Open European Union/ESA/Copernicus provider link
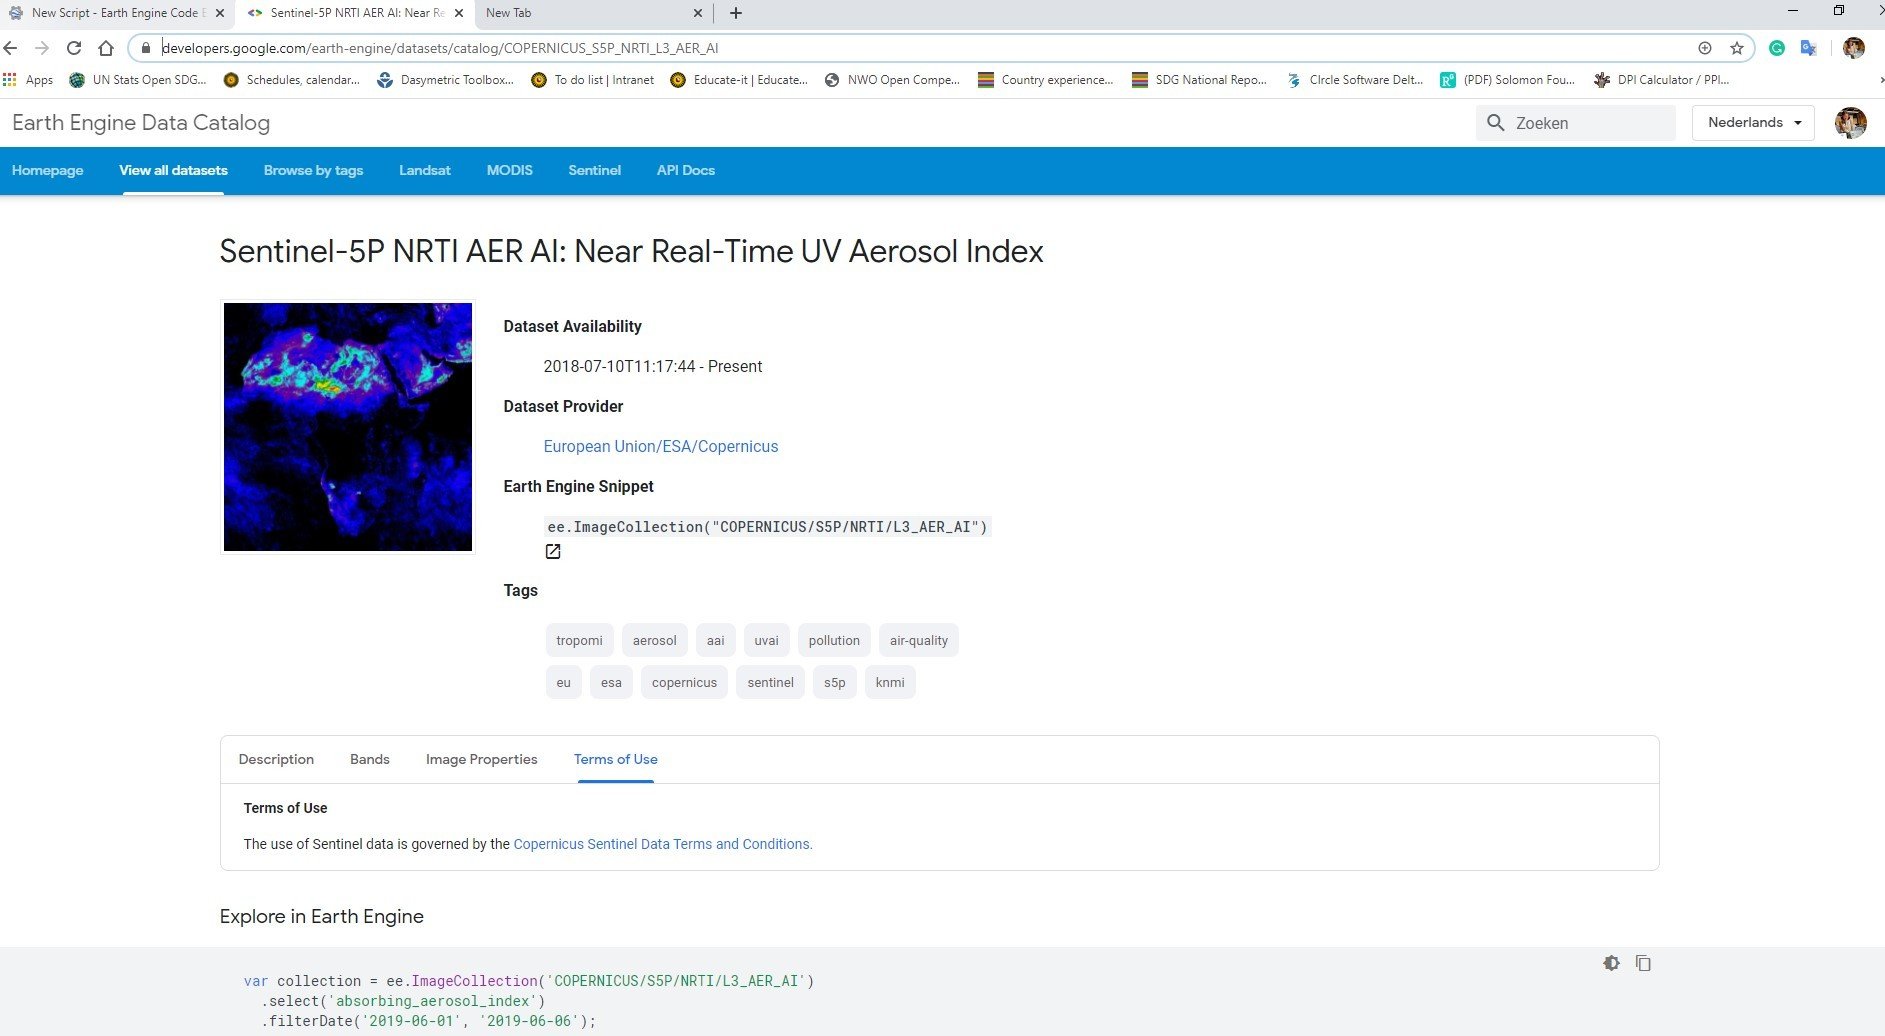The image size is (1885, 1036). 661,446
